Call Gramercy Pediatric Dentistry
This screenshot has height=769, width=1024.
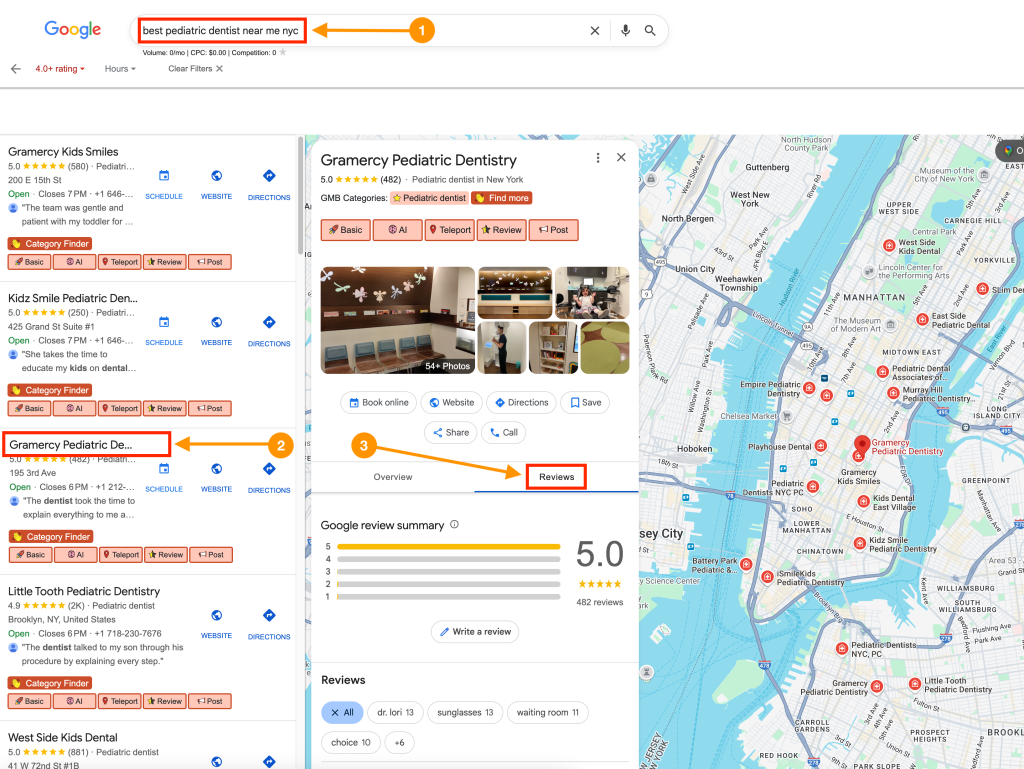coord(504,433)
